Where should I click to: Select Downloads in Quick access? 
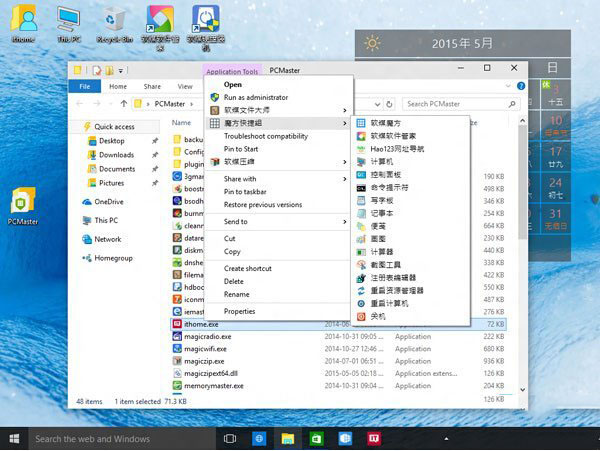[x=116, y=155]
